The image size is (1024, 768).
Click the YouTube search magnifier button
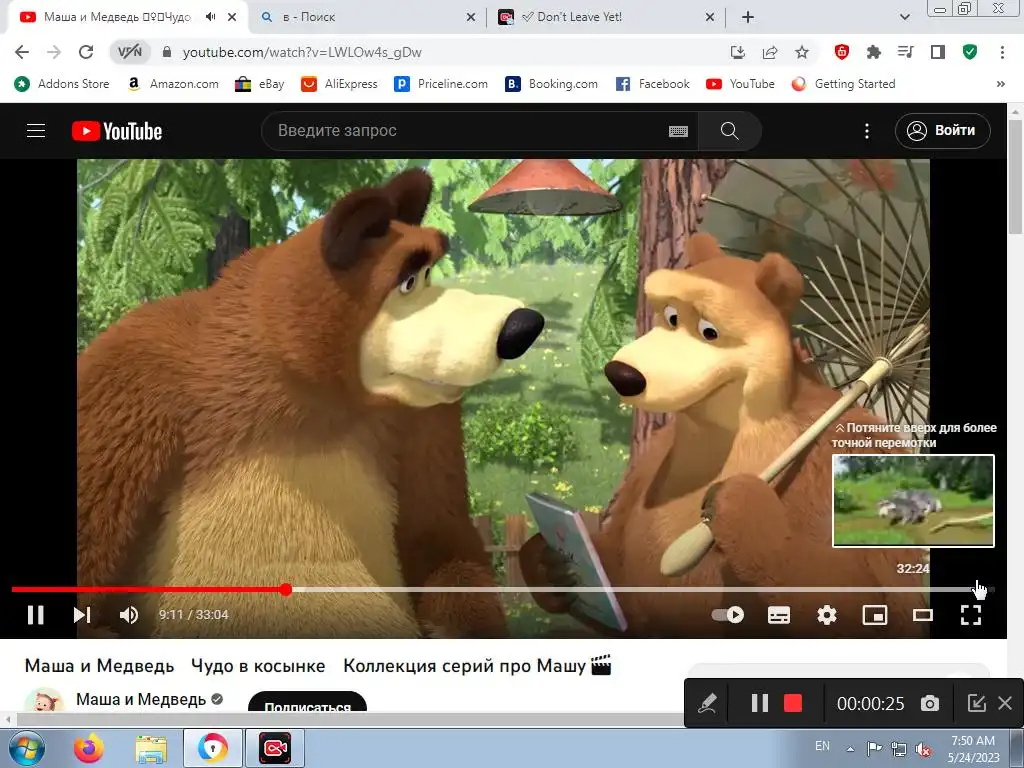[729, 131]
